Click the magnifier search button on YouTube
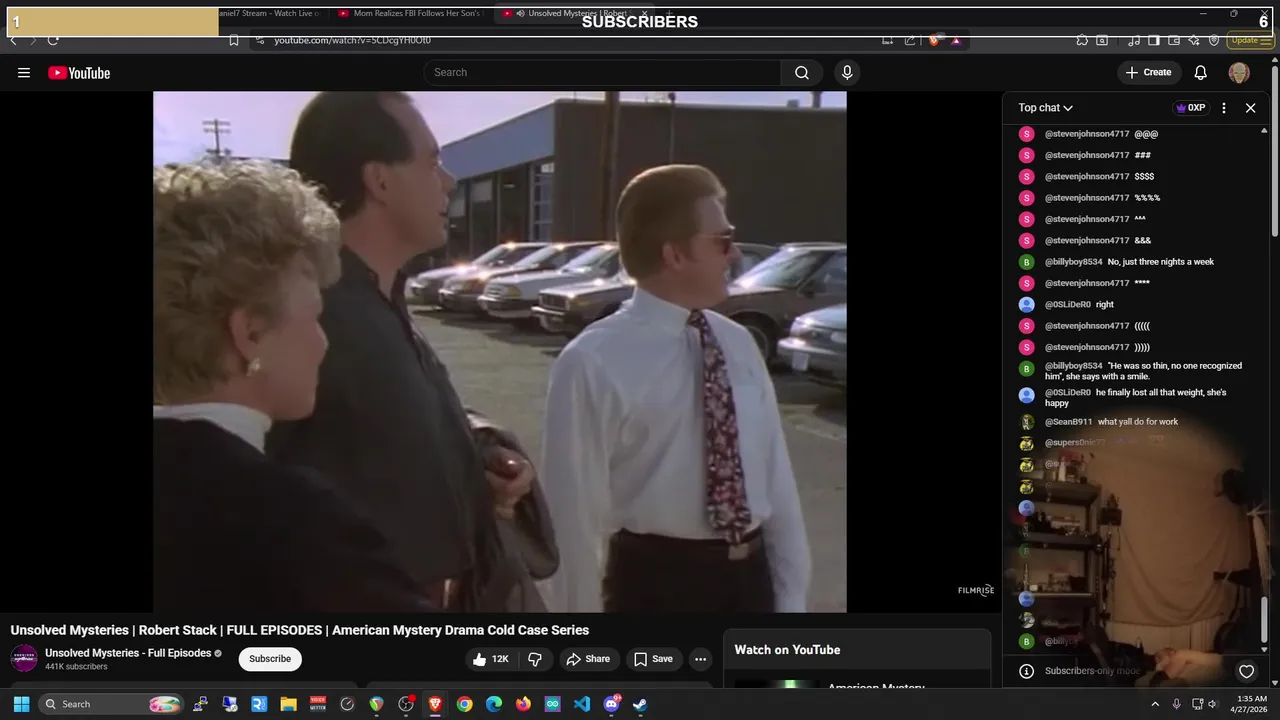This screenshot has height=720, width=1280. [x=802, y=72]
